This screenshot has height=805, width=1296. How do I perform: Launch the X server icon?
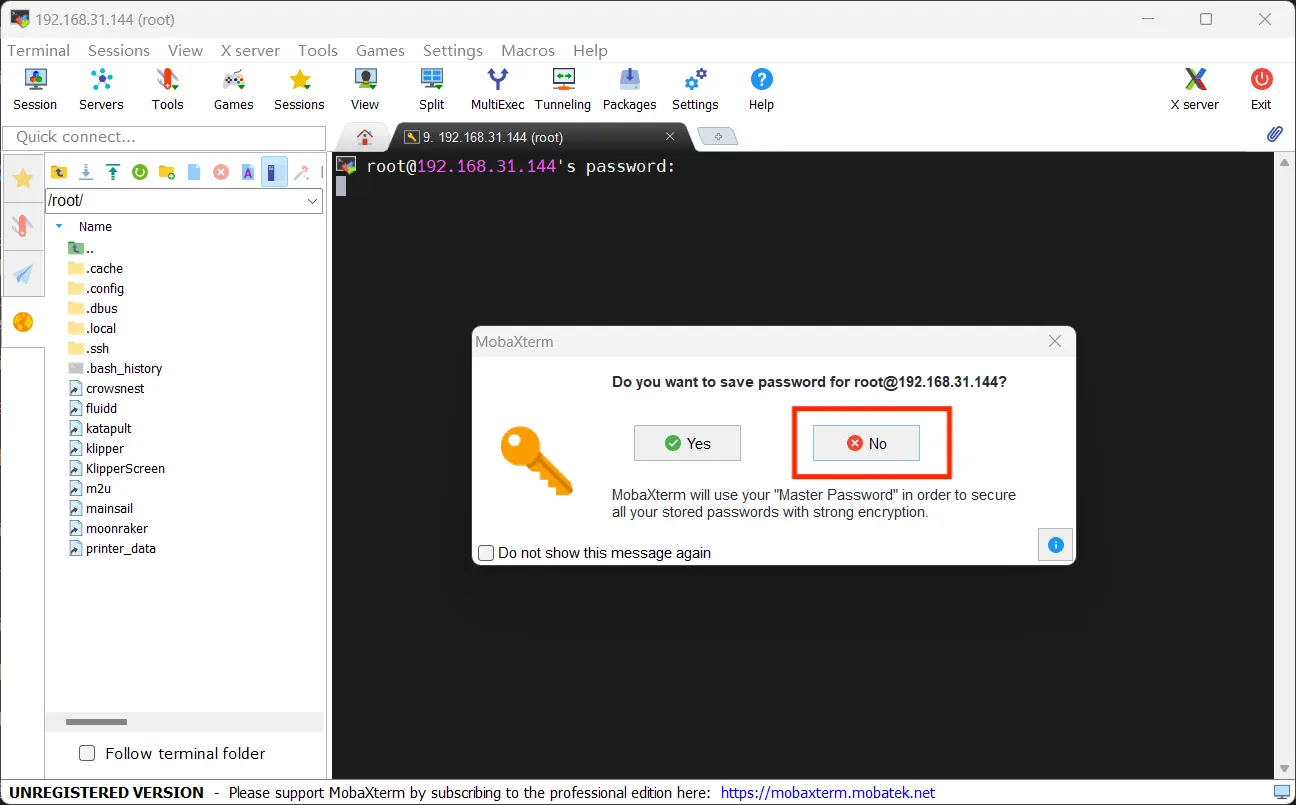(x=1194, y=88)
